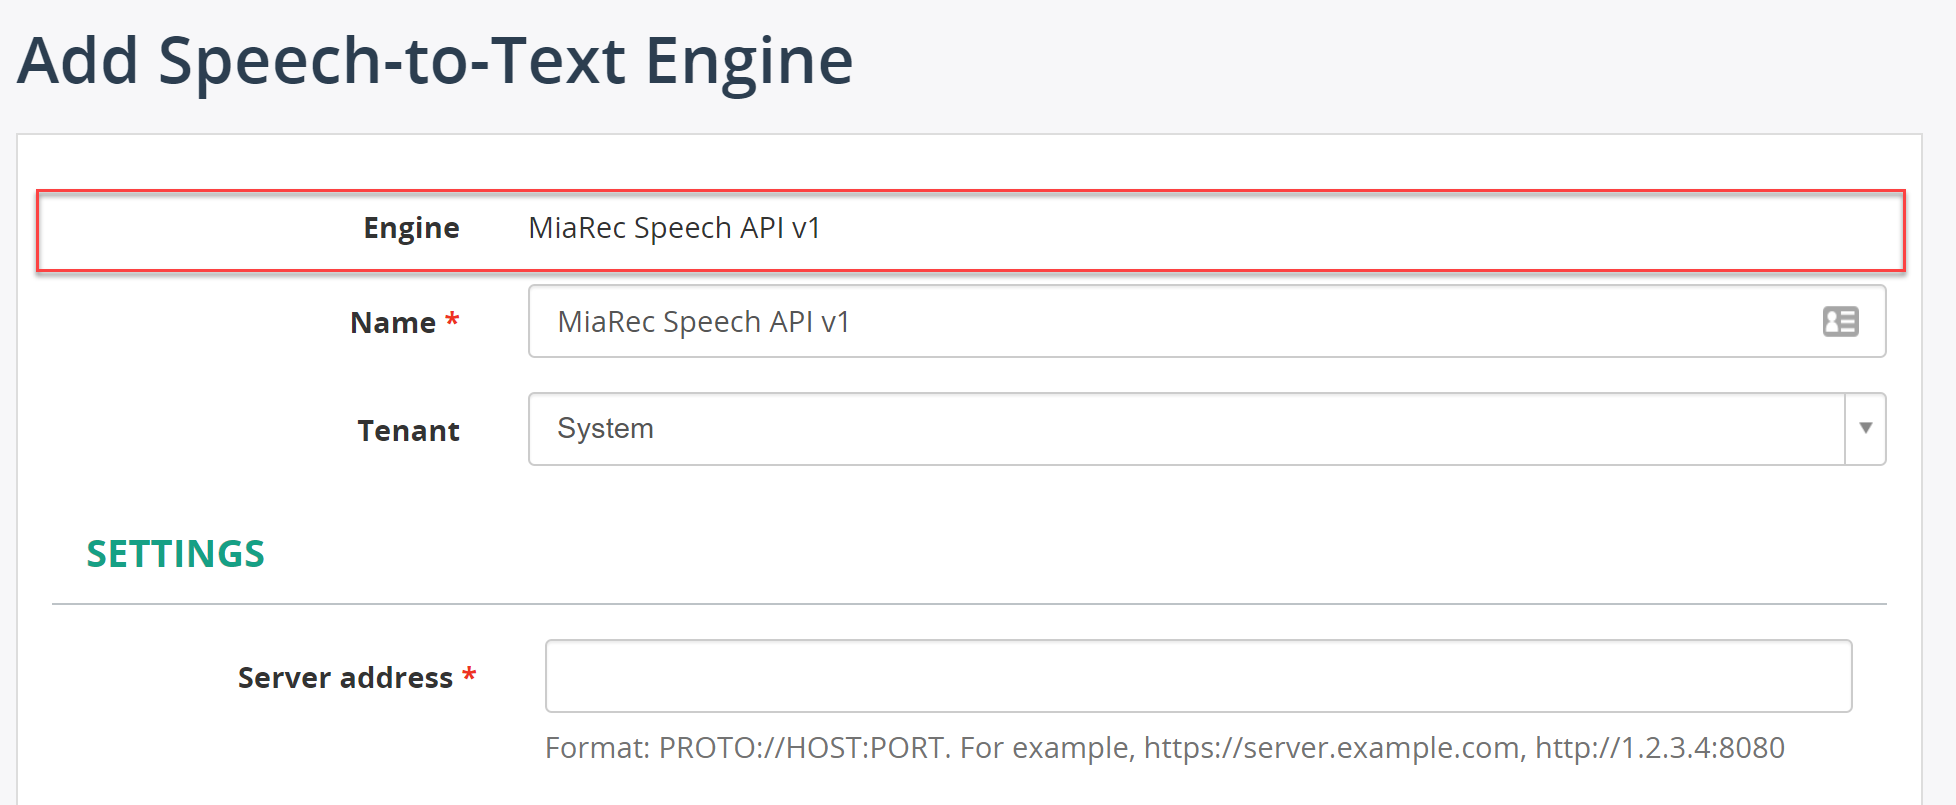Click the https://server.example.com example text
This screenshot has width=1956, height=805.
[x=1331, y=748]
